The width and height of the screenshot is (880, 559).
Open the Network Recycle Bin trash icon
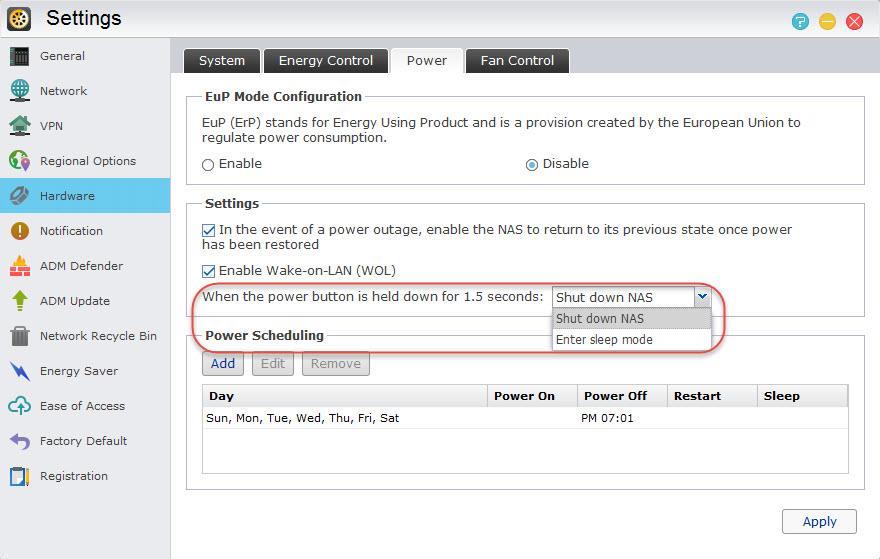(20, 336)
